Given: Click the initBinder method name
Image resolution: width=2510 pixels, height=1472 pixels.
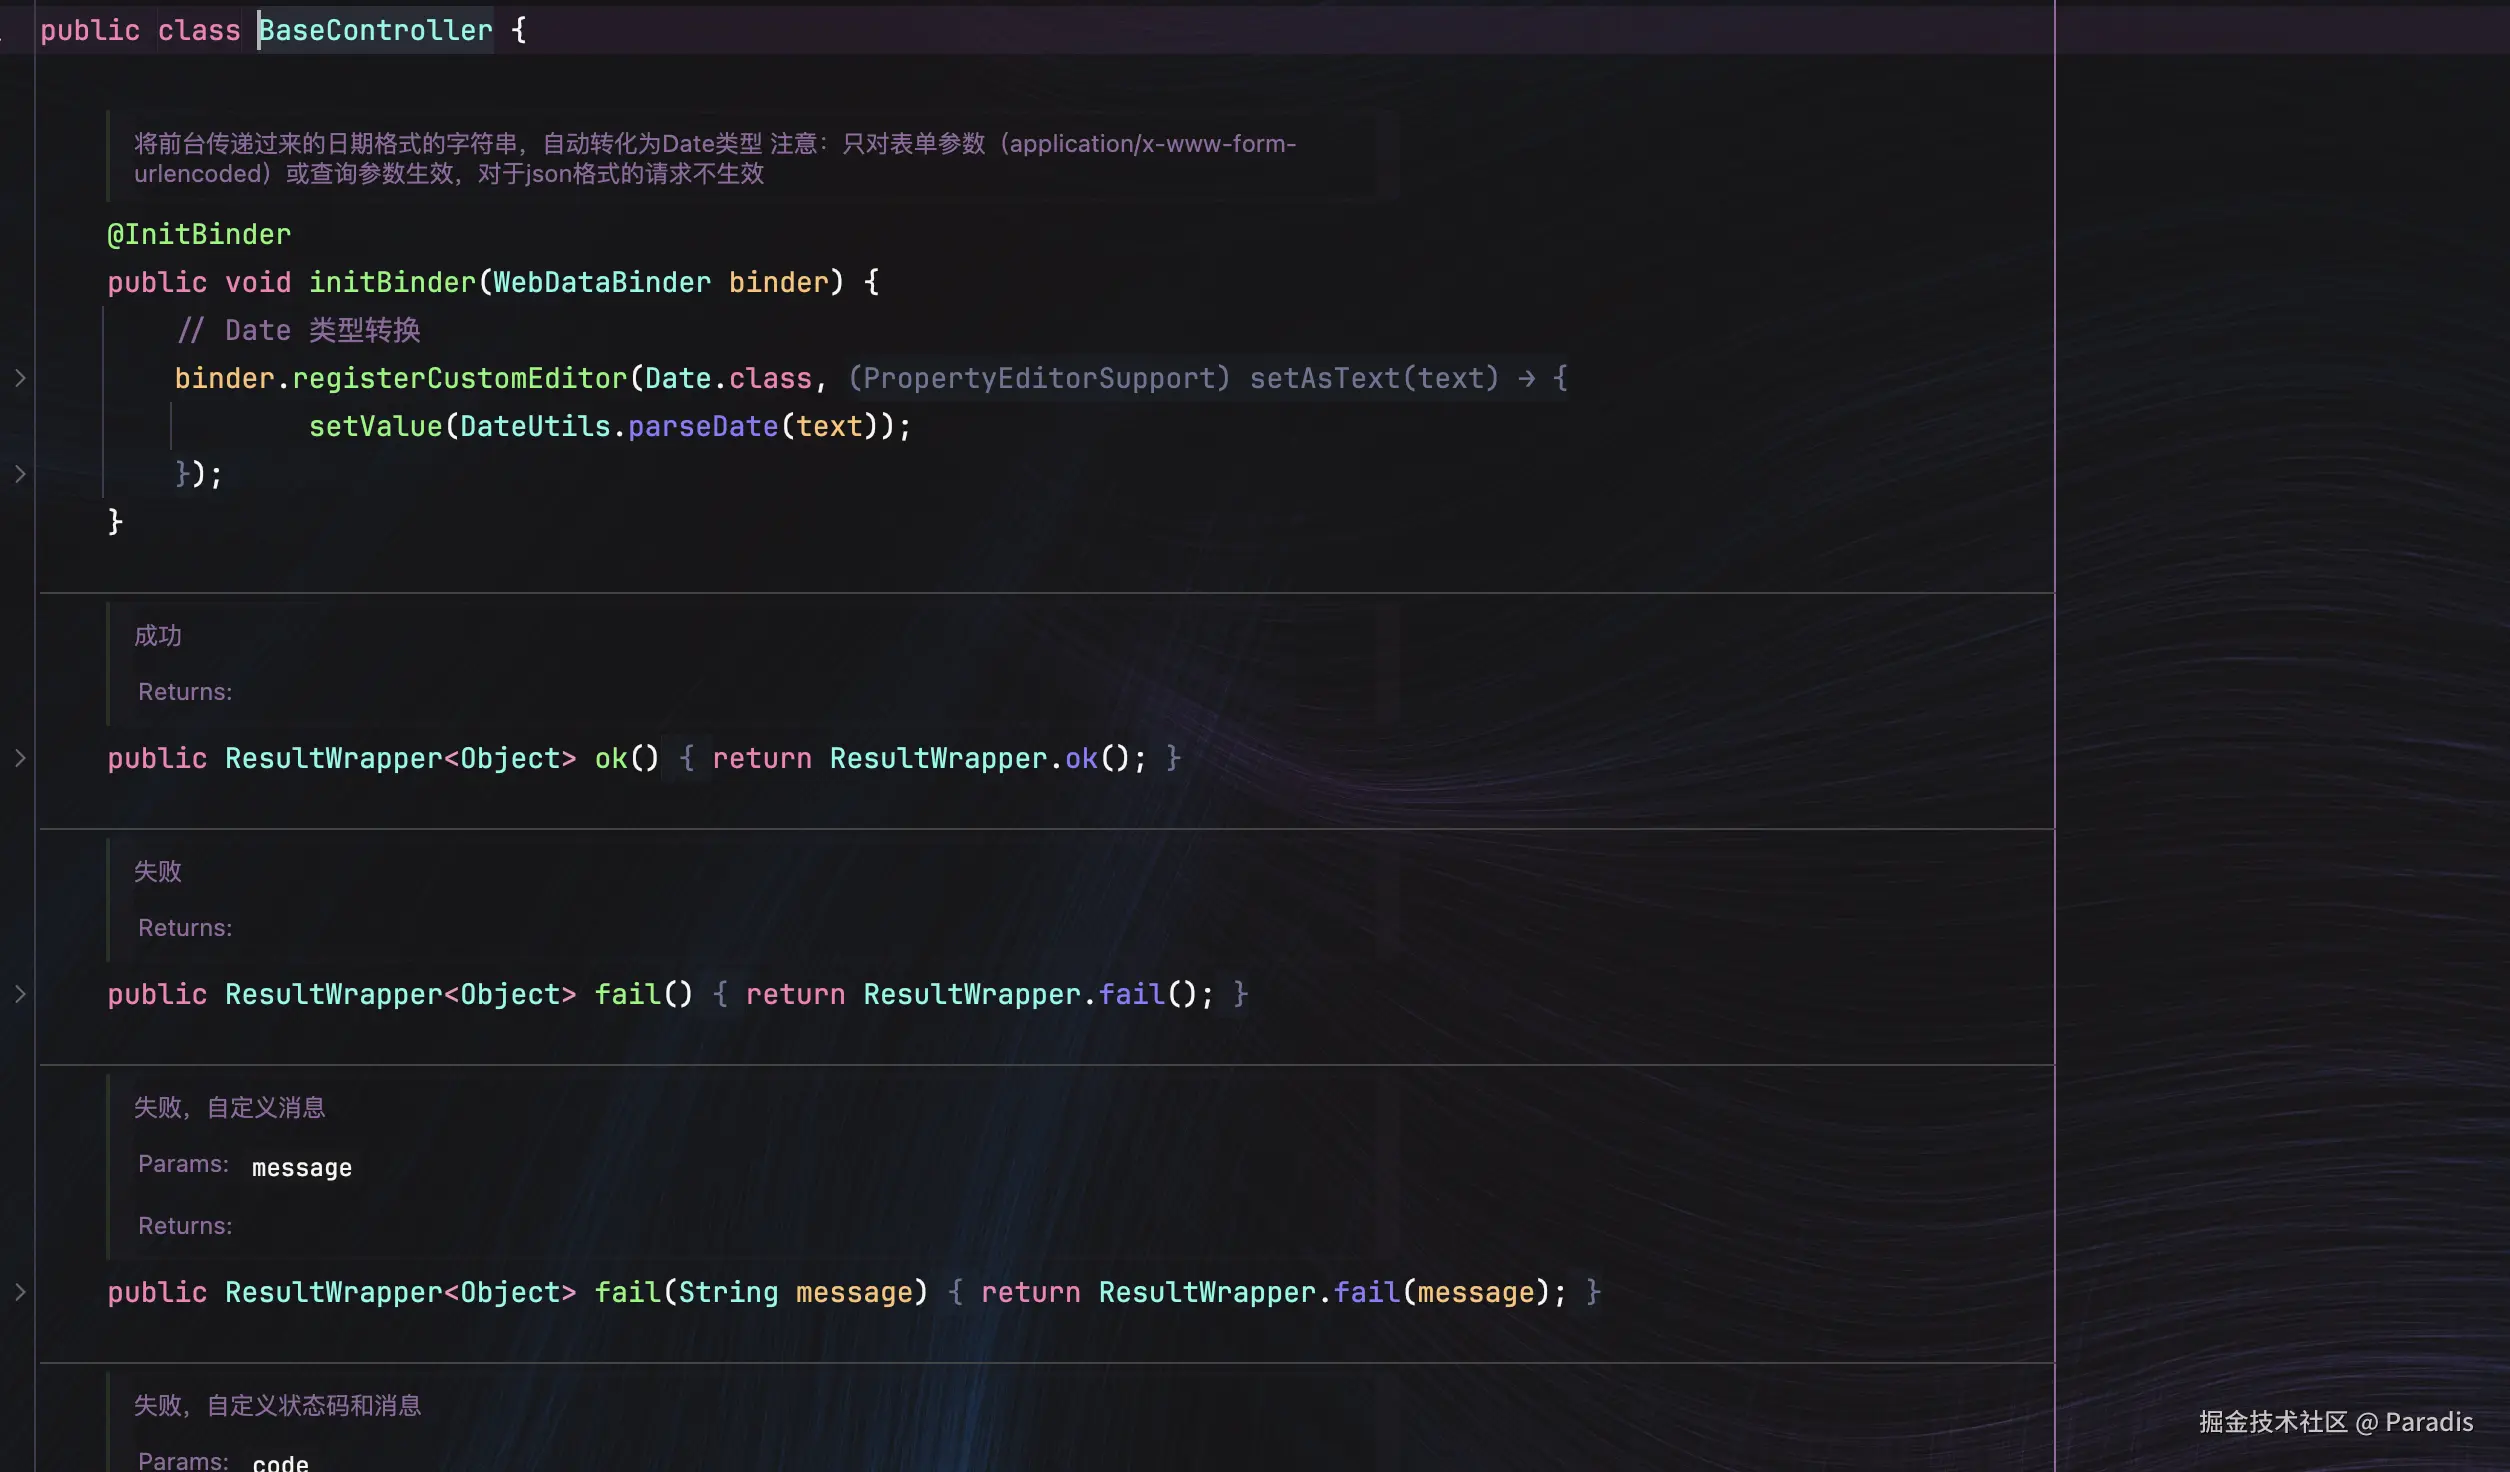Looking at the screenshot, I should point(392,282).
